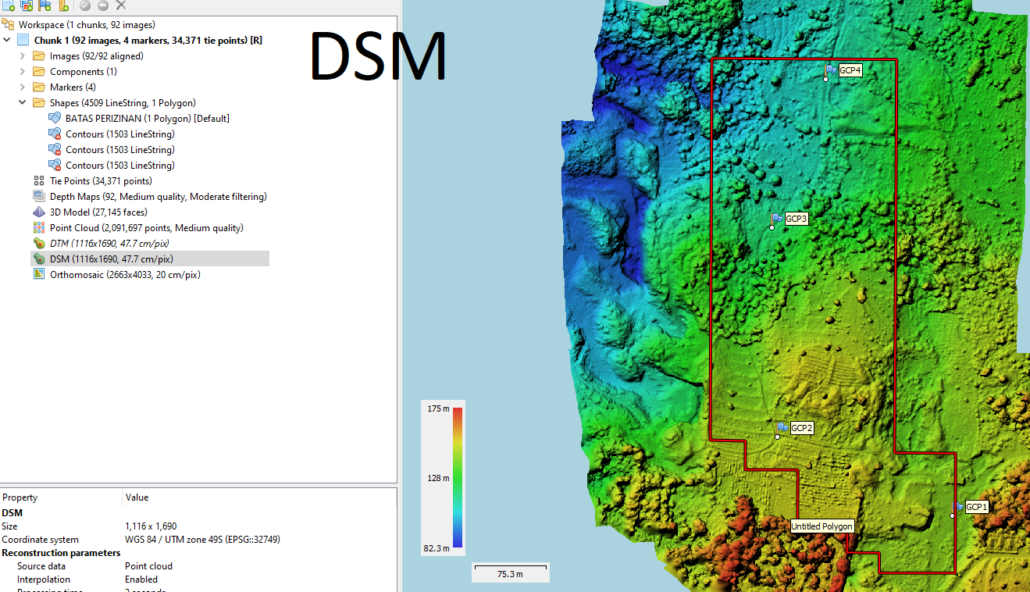The width and height of the screenshot is (1030, 592).
Task: Click the Disable toolbar toggle
Action: point(101,6)
